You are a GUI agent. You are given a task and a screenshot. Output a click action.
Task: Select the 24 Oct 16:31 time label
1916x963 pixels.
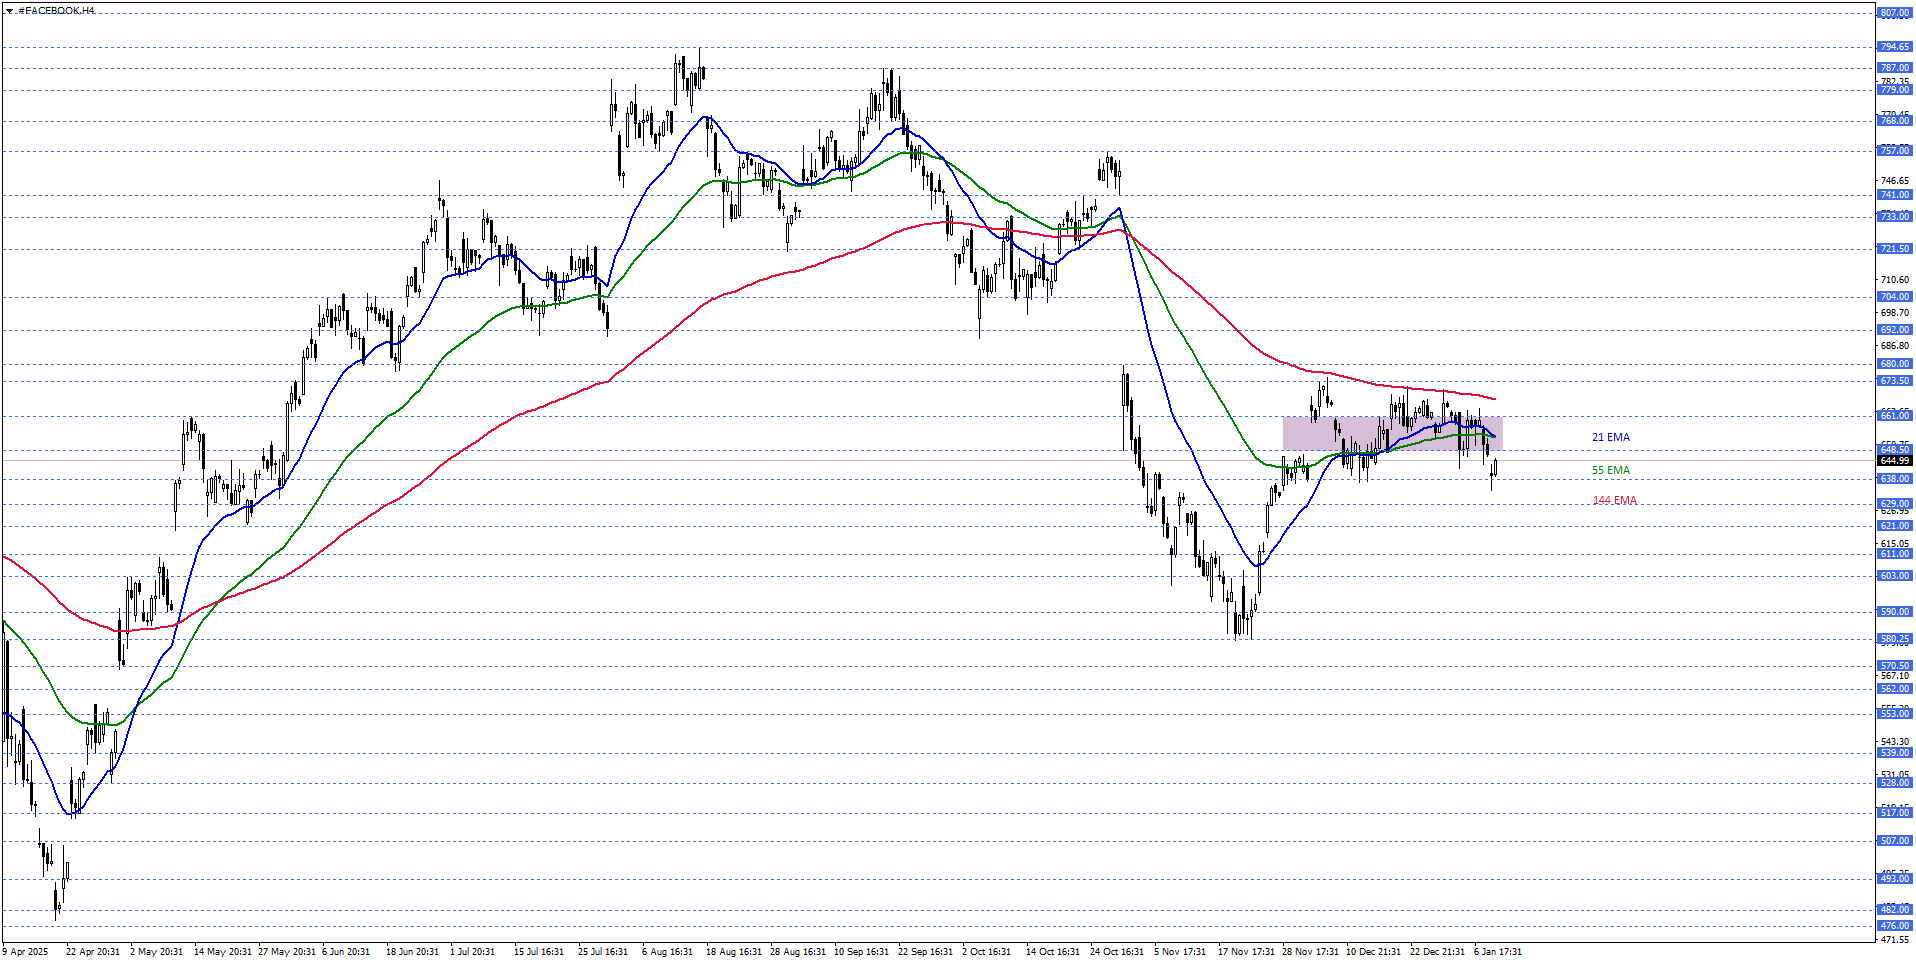click(x=1116, y=951)
